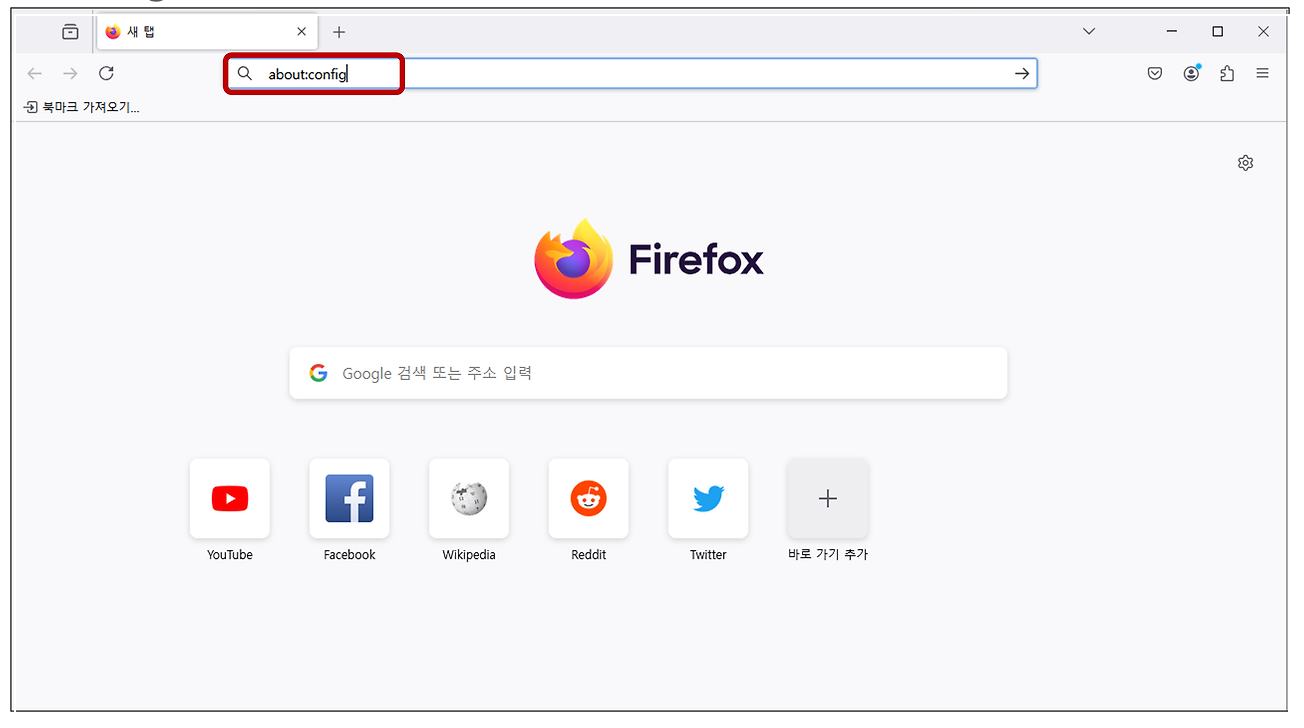This screenshot has height=728, width=1304.
Task: Open the Pocket save icon
Action: coord(1155,73)
